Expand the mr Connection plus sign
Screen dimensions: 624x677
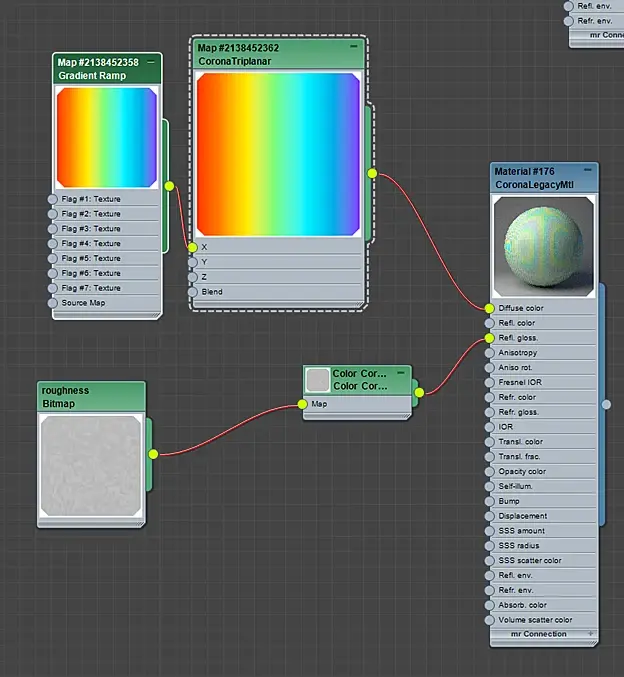pos(590,633)
